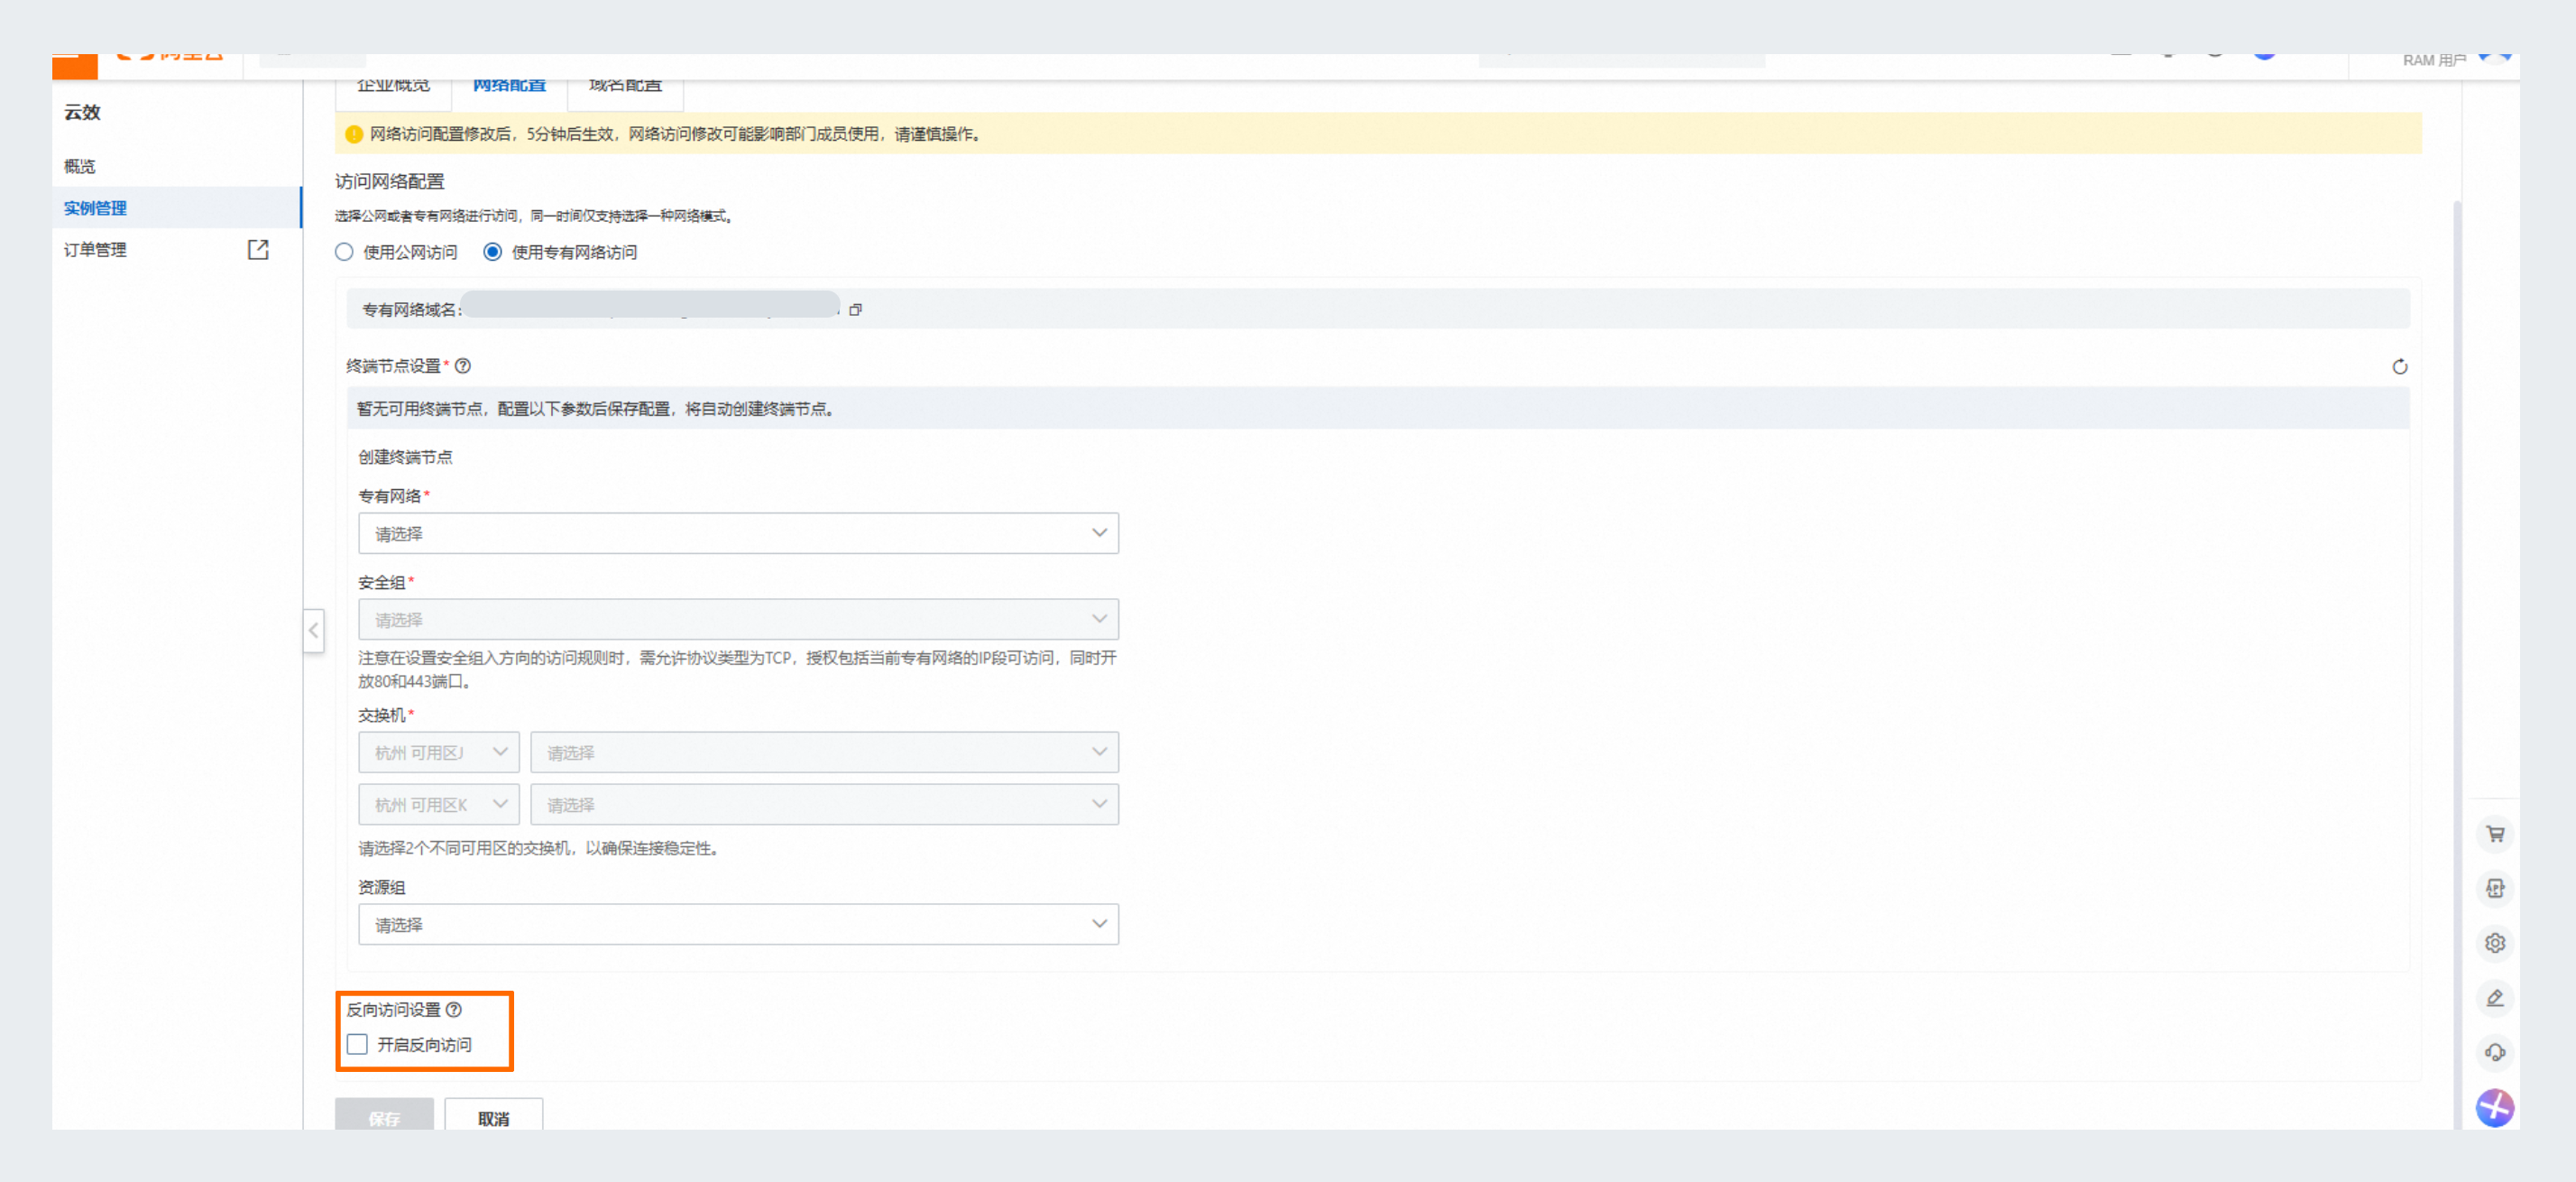Open the switch dropdown beside 可用区J
The image size is (2576, 1182).
pos(824,752)
